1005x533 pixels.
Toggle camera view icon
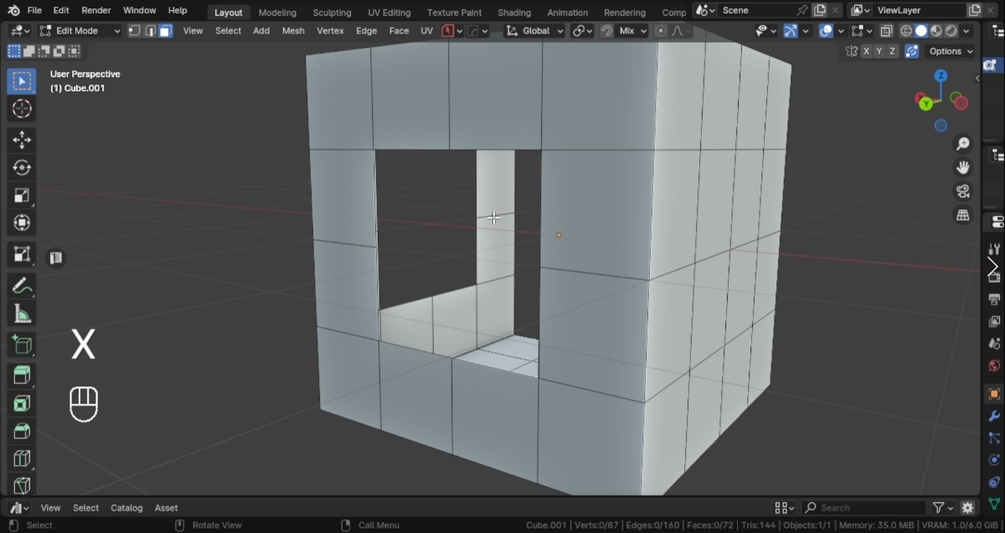pos(963,191)
